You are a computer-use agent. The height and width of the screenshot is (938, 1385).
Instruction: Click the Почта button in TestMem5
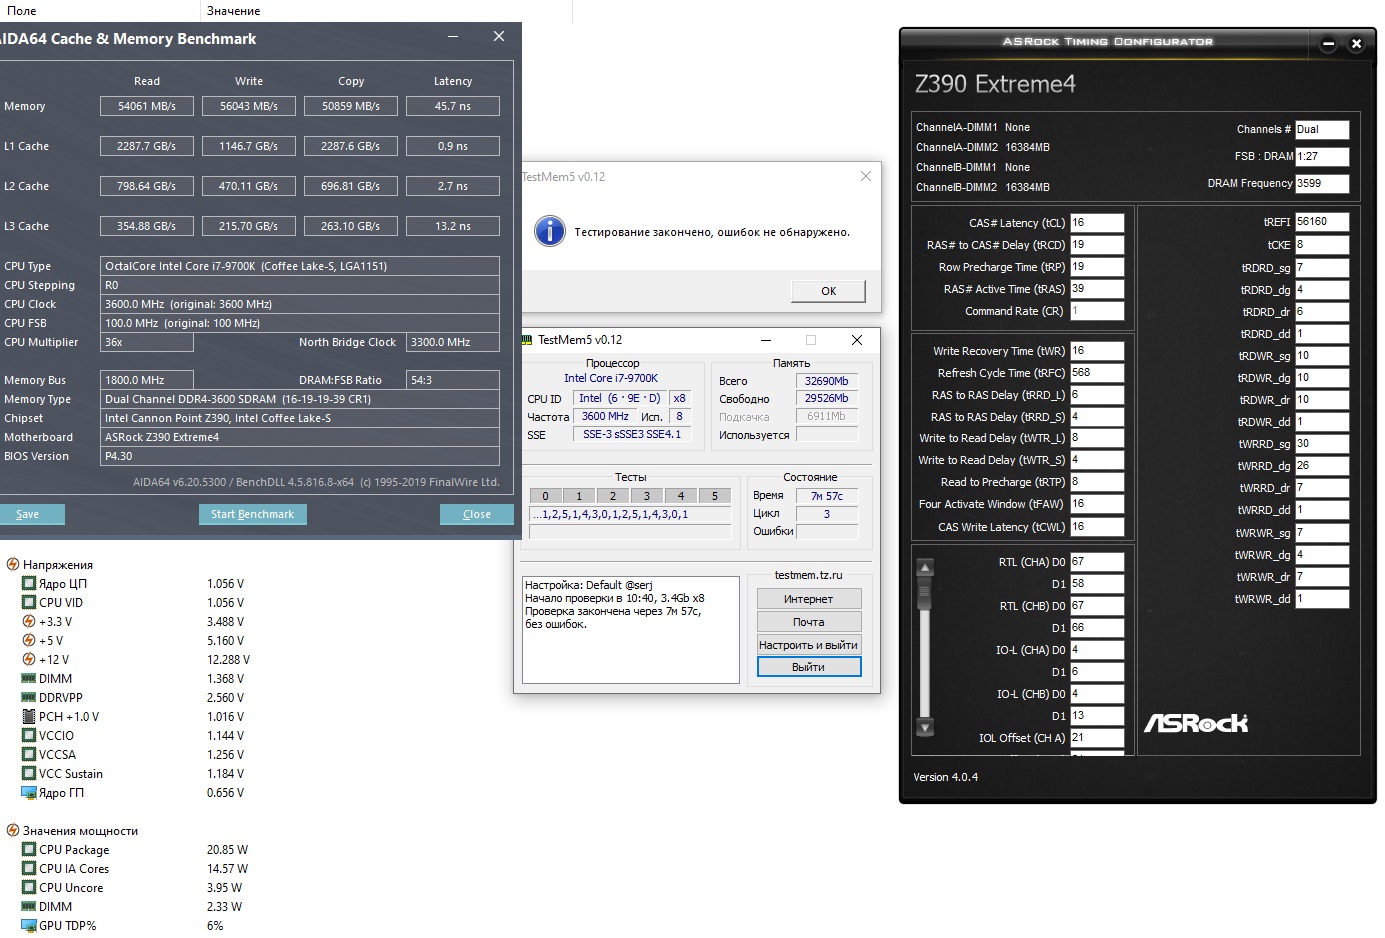[x=809, y=622]
